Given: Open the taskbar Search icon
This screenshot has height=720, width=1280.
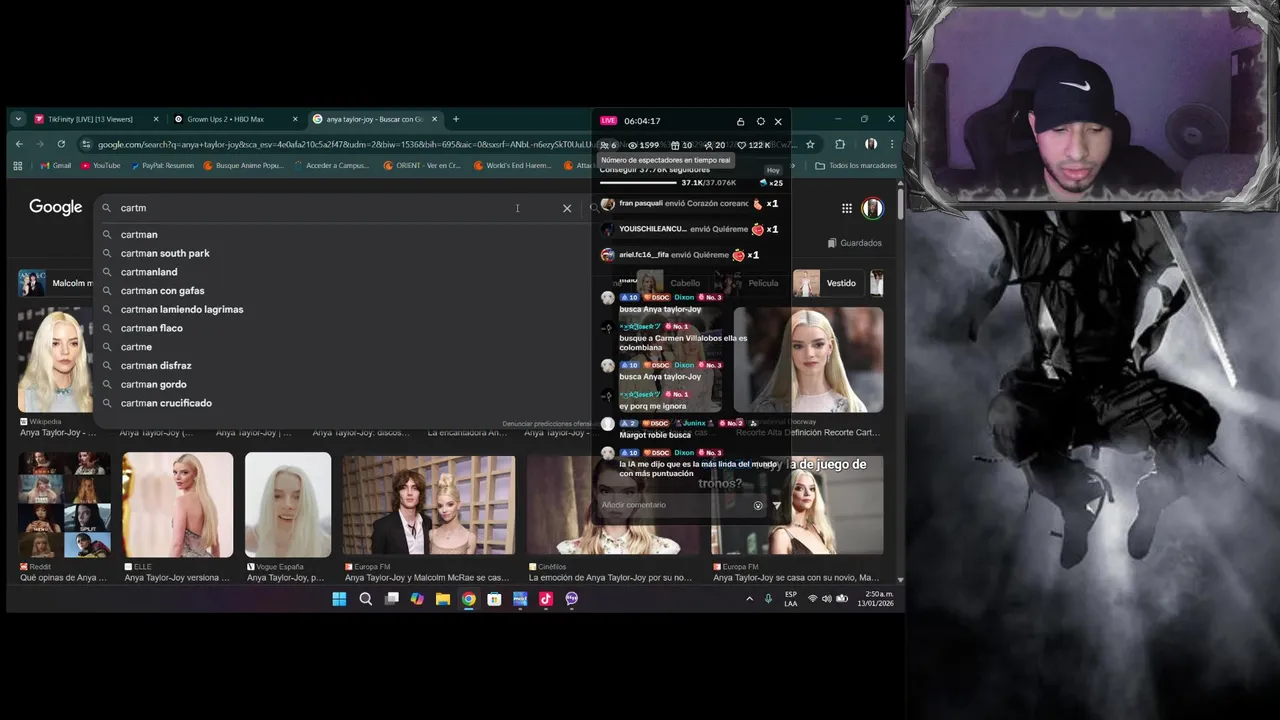Looking at the screenshot, I should tap(365, 599).
